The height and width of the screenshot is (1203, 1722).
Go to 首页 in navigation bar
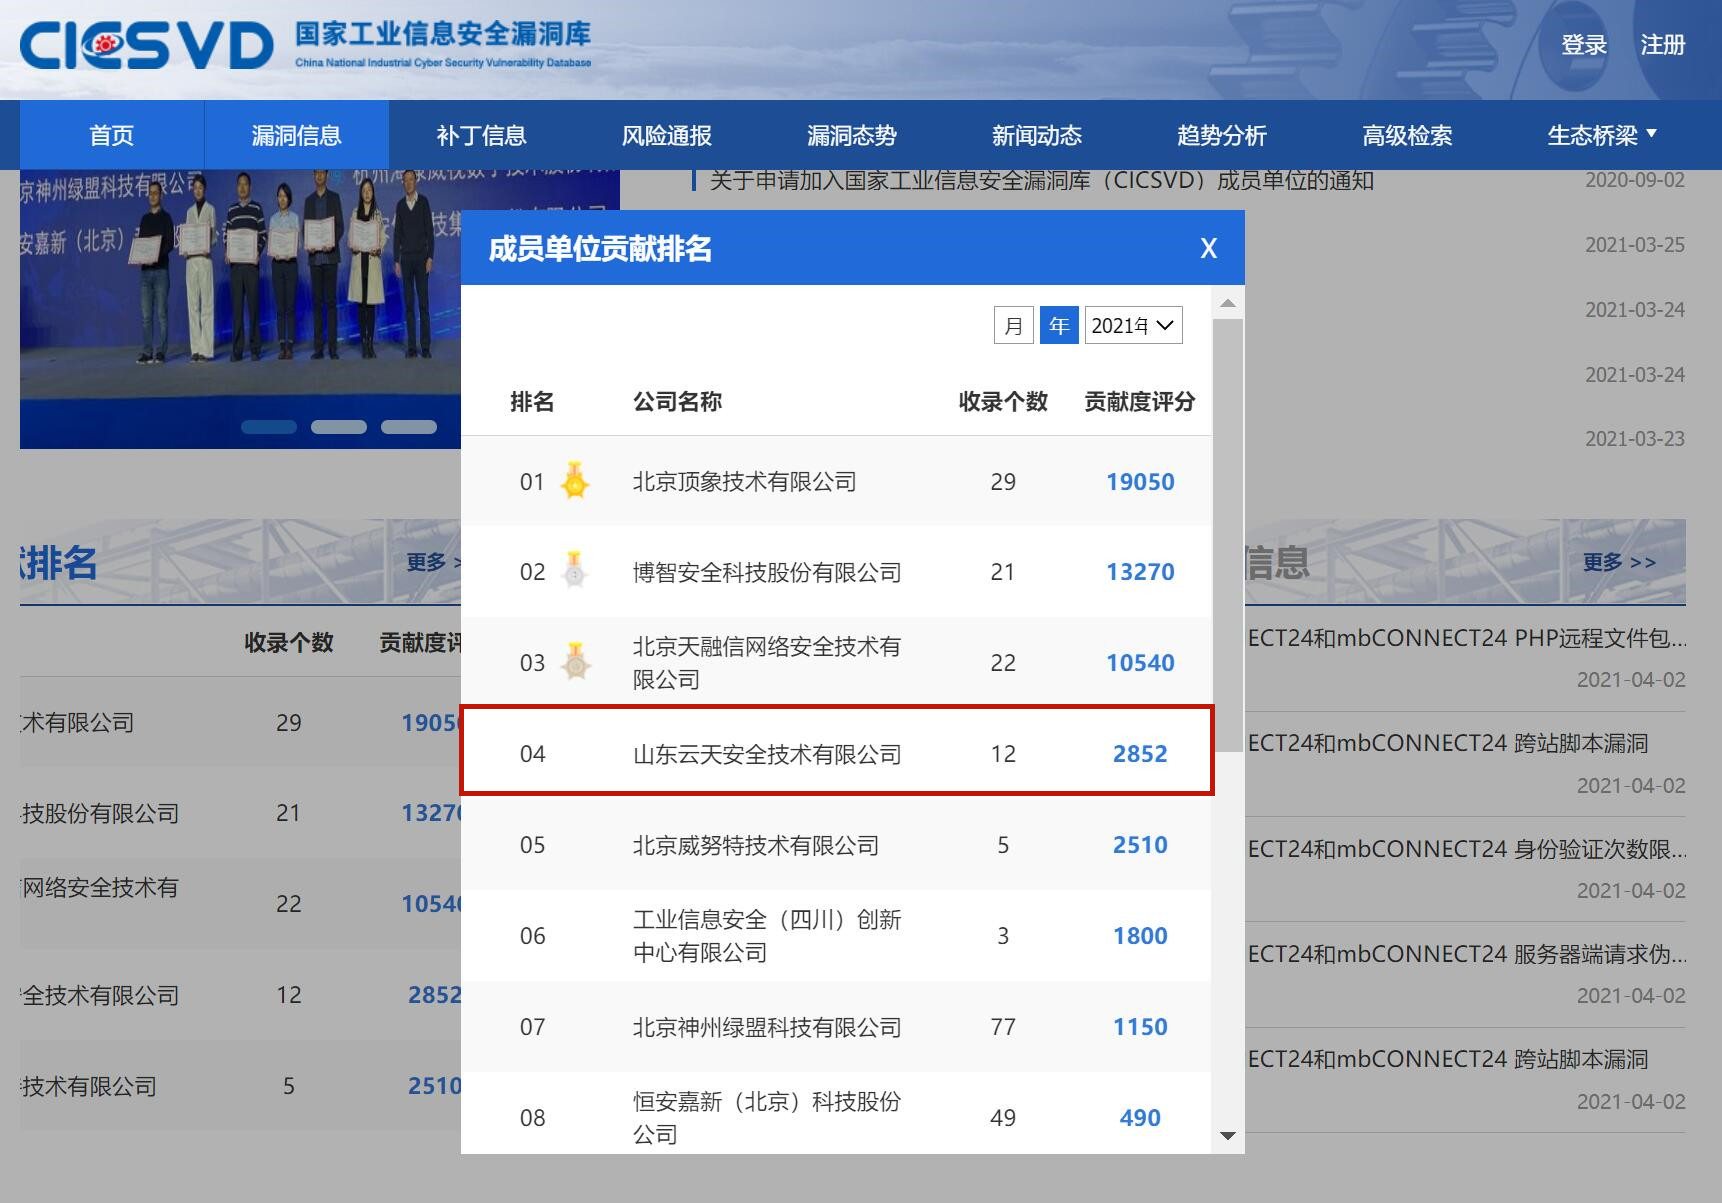coord(111,135)
